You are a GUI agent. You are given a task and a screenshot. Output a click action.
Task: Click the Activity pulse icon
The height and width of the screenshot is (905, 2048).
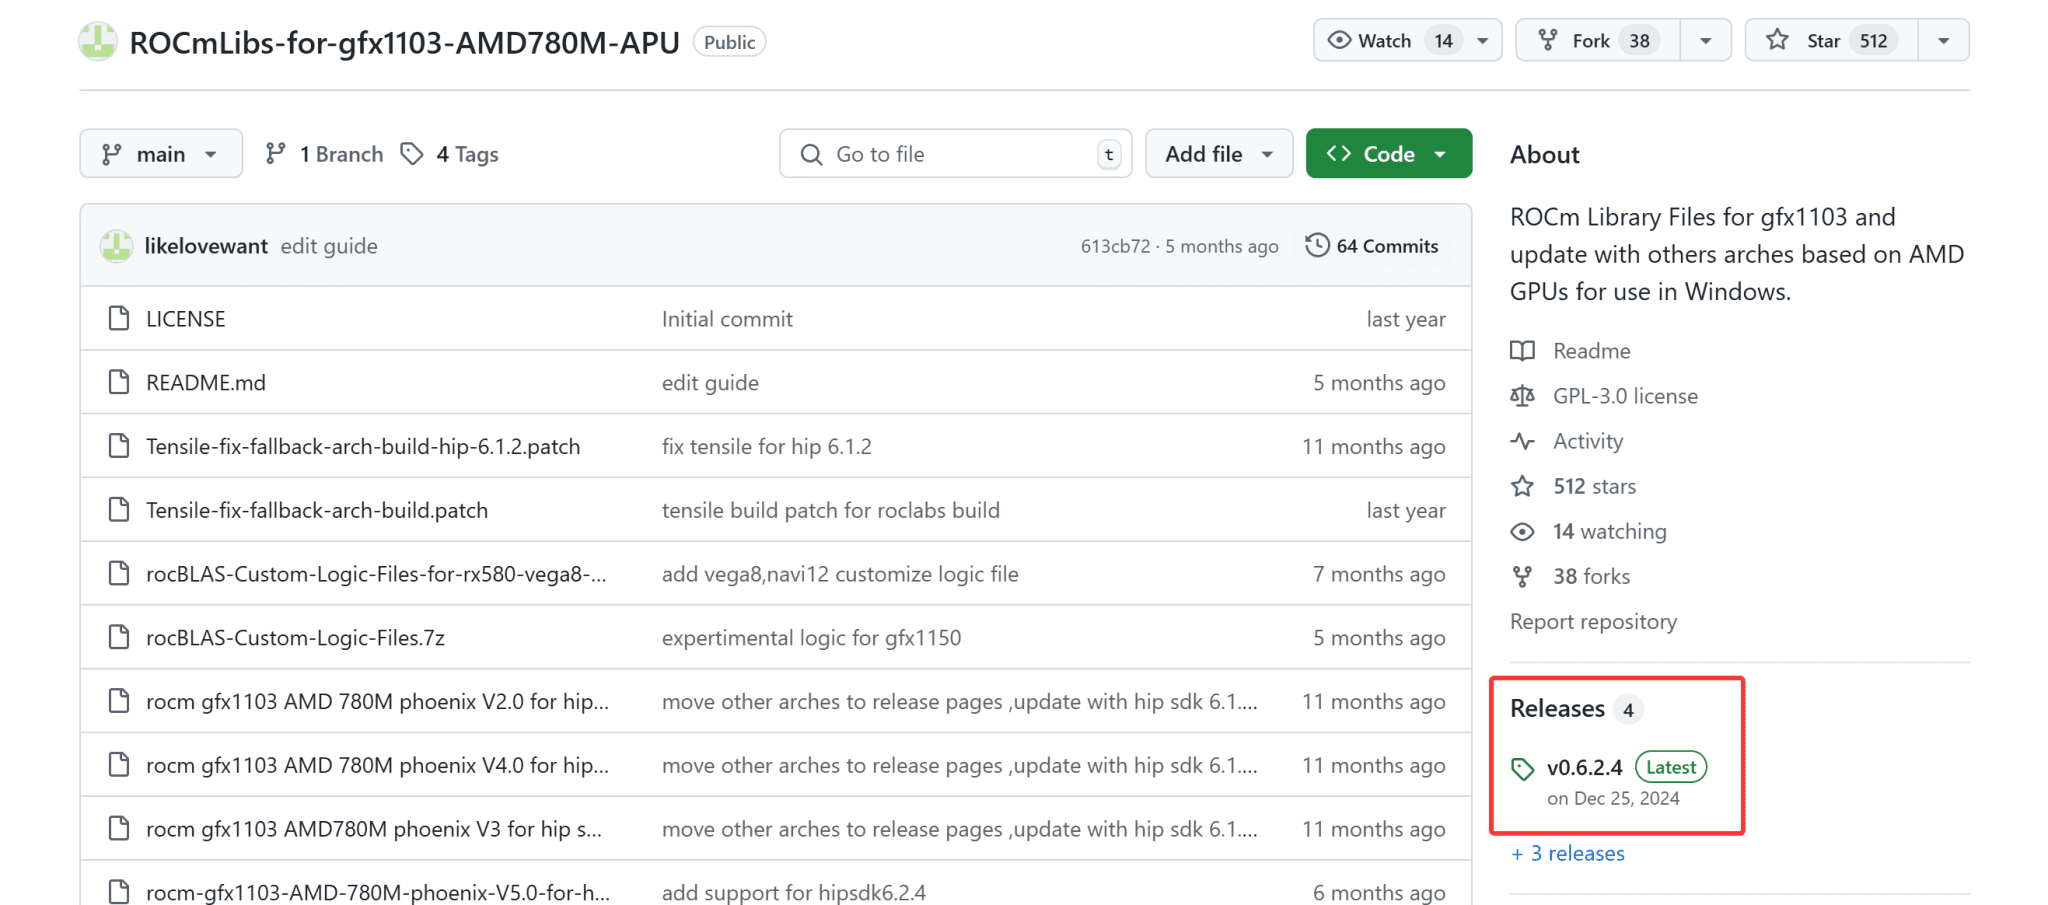1522,441
